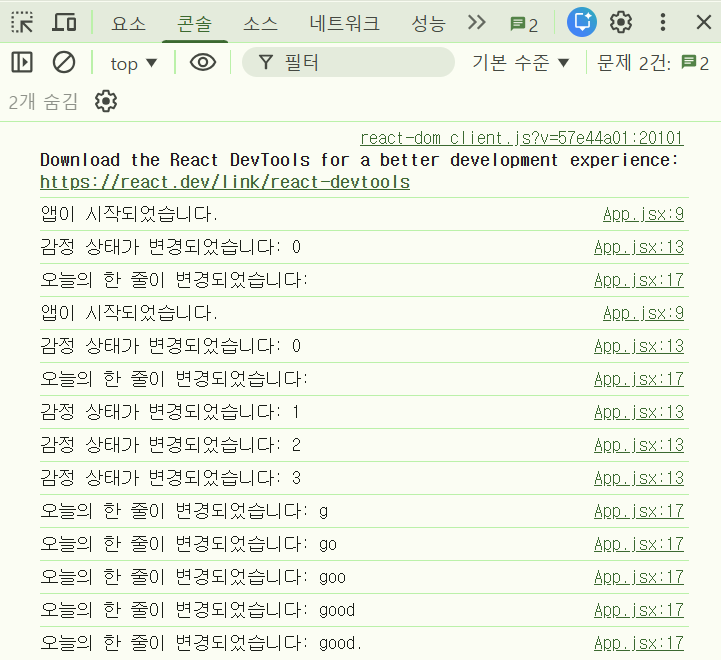Expand the top JavaScript context dropdown
Viewport: 721px width, 660px height.
coord(134,64)
